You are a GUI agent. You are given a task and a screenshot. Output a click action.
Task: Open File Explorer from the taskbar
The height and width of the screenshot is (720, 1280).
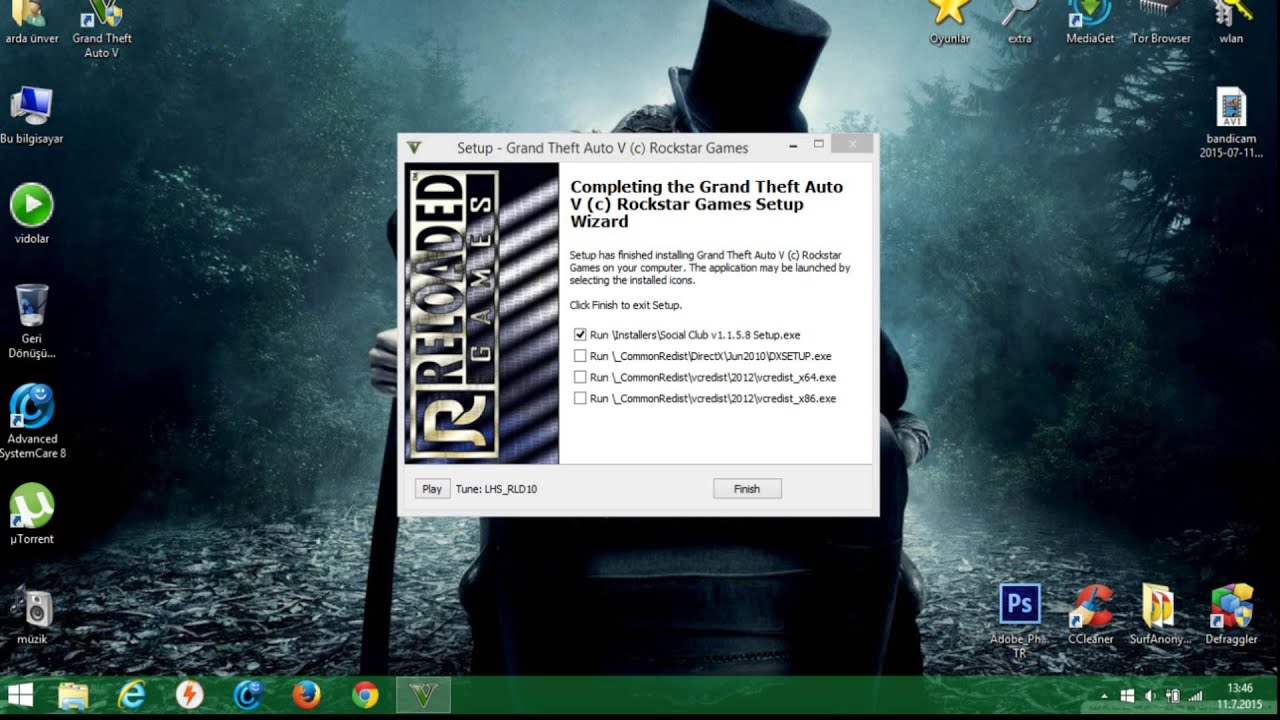pos(73,695)
